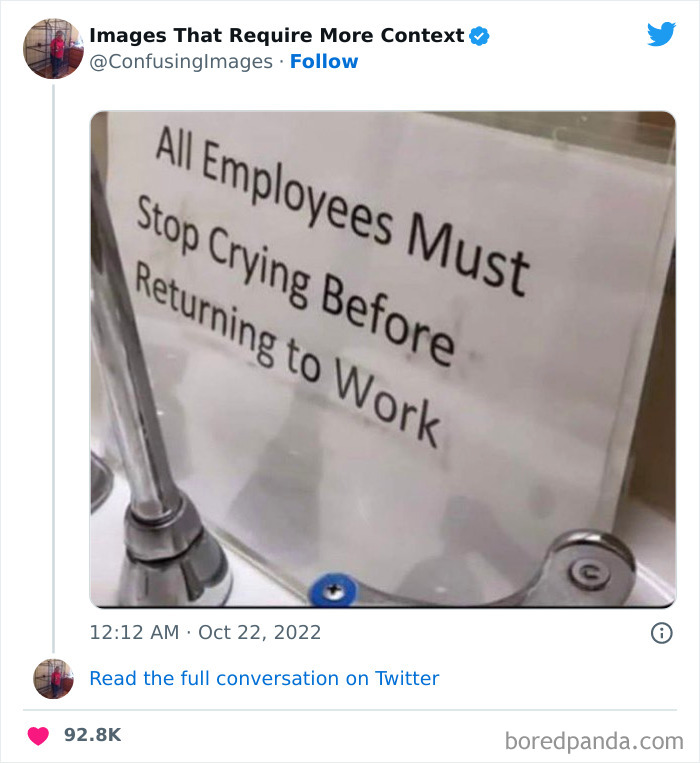Open the Images That Require More Context profile name
This screenshot has height=763, width=700.
276,36
